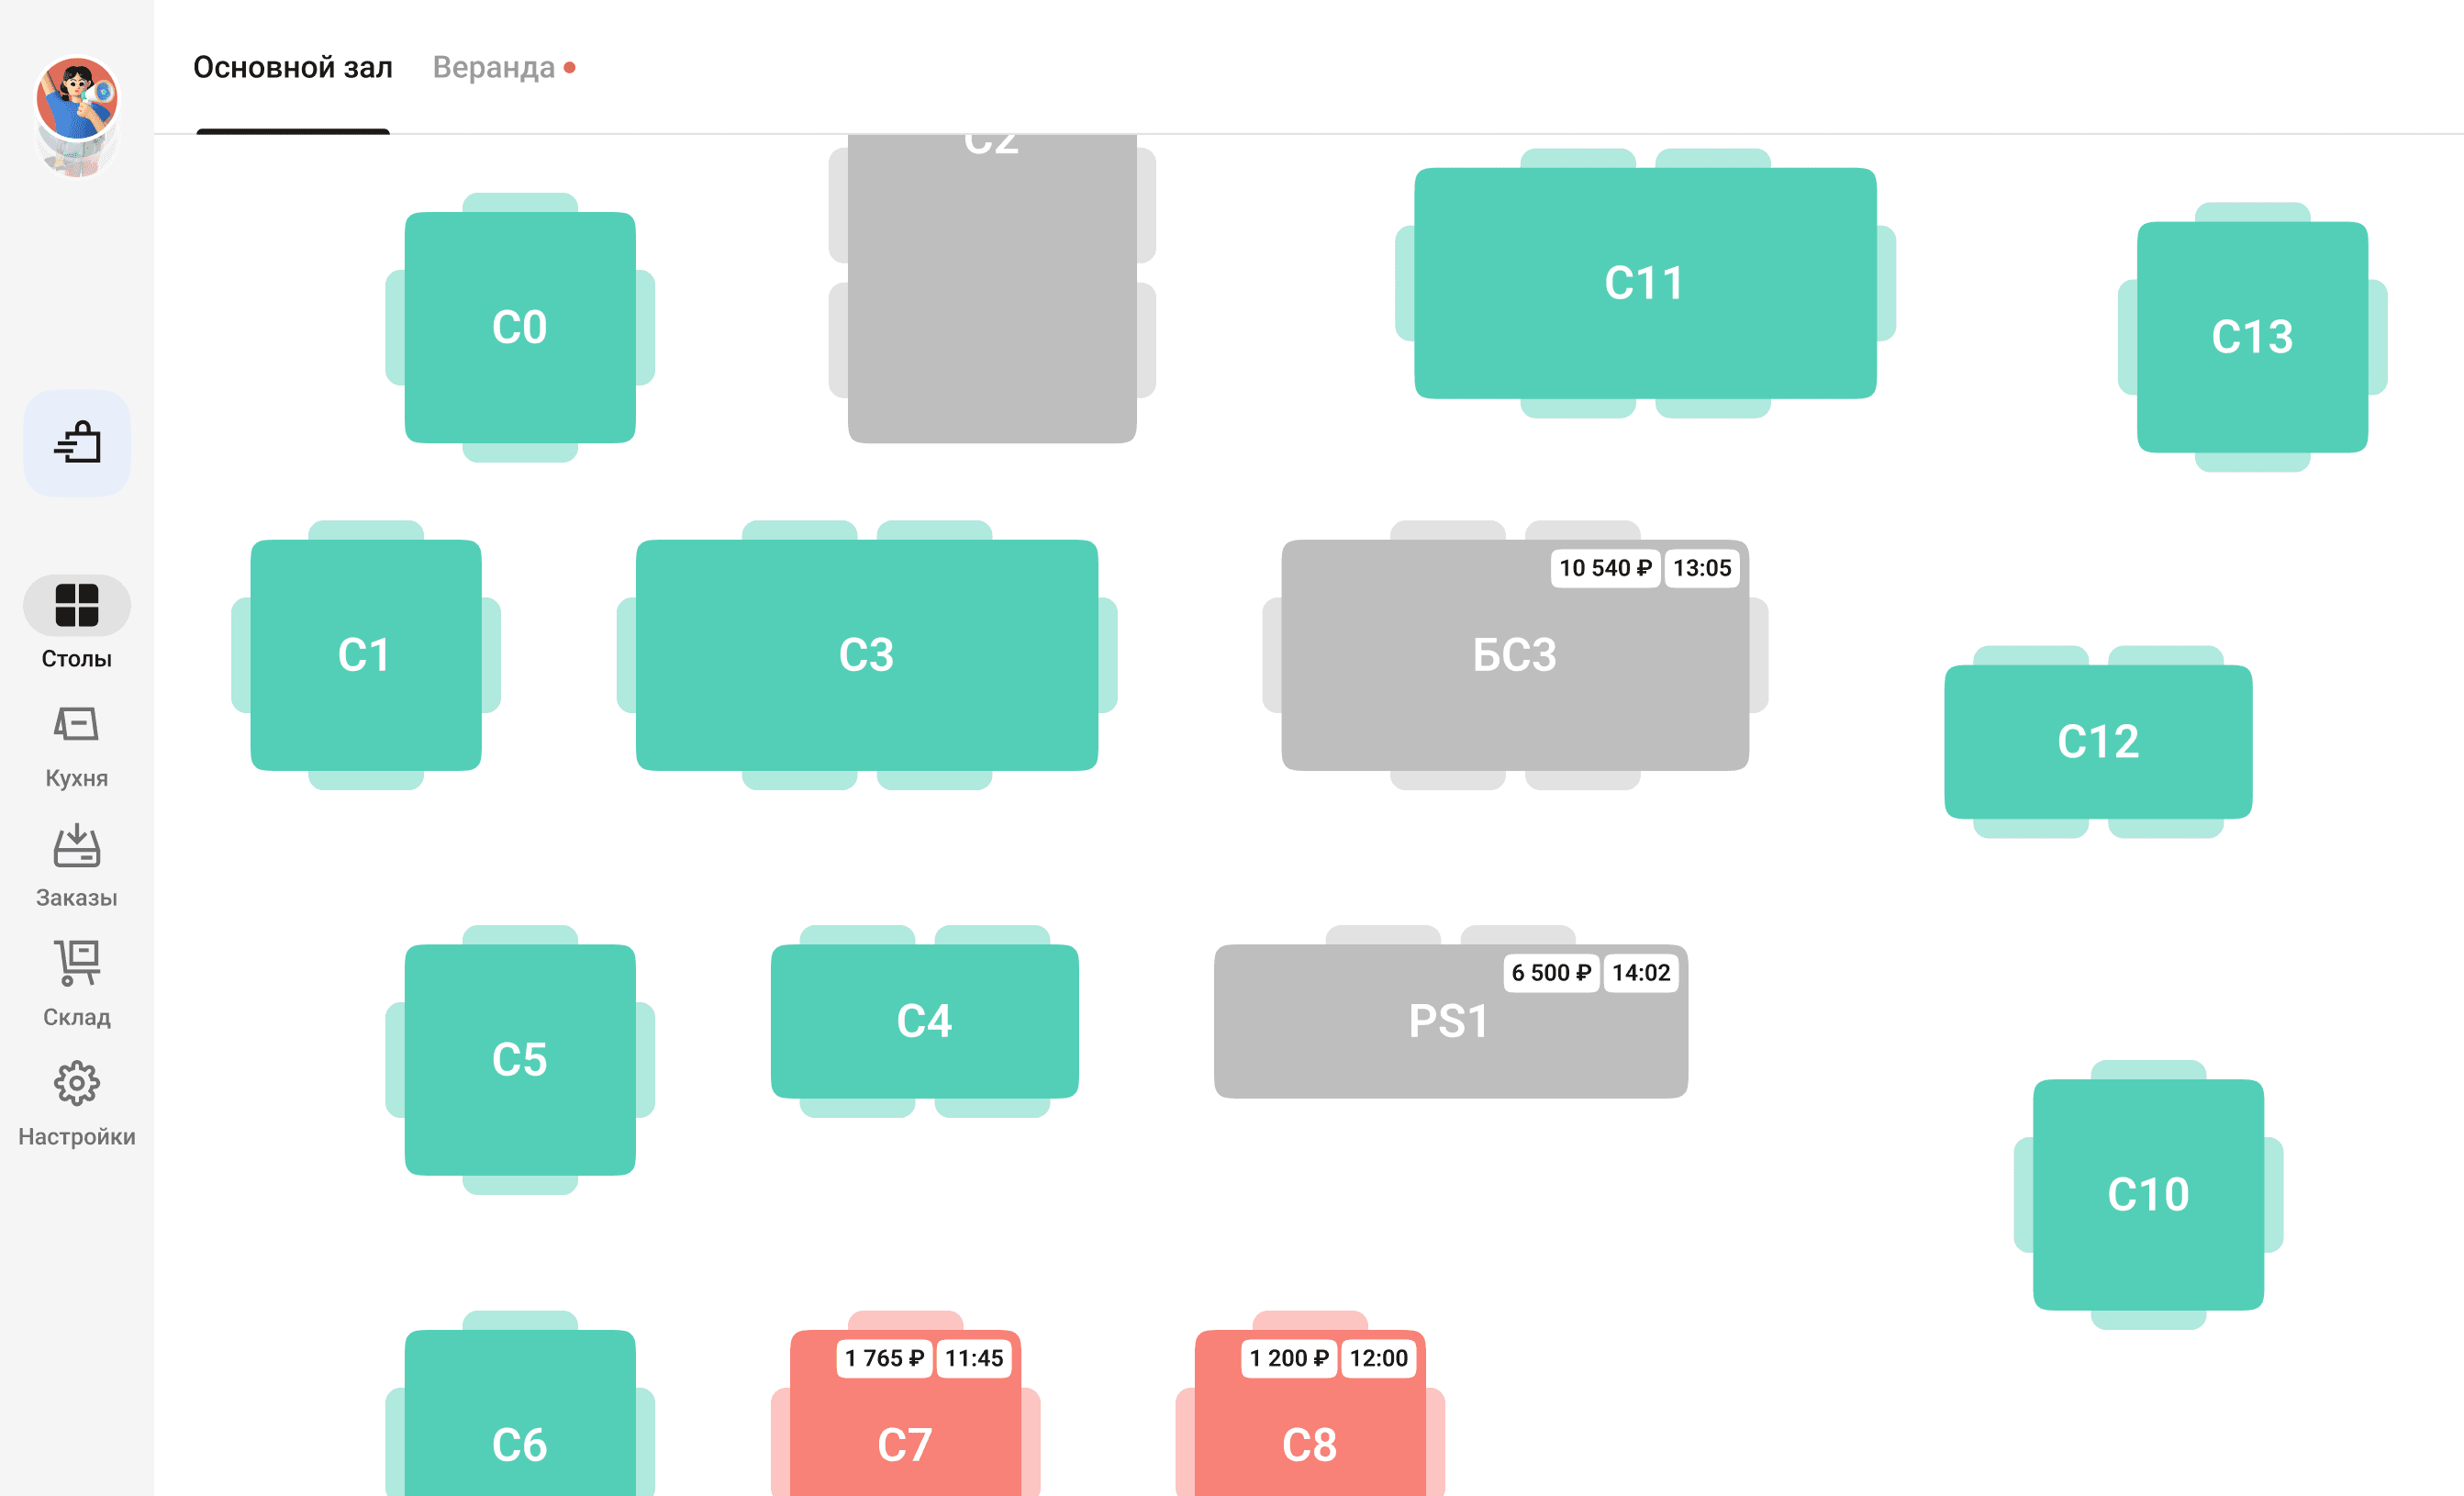This screenshot has width=2464, height=1496.
Task: Select table C11
Action: (1645, 283)
